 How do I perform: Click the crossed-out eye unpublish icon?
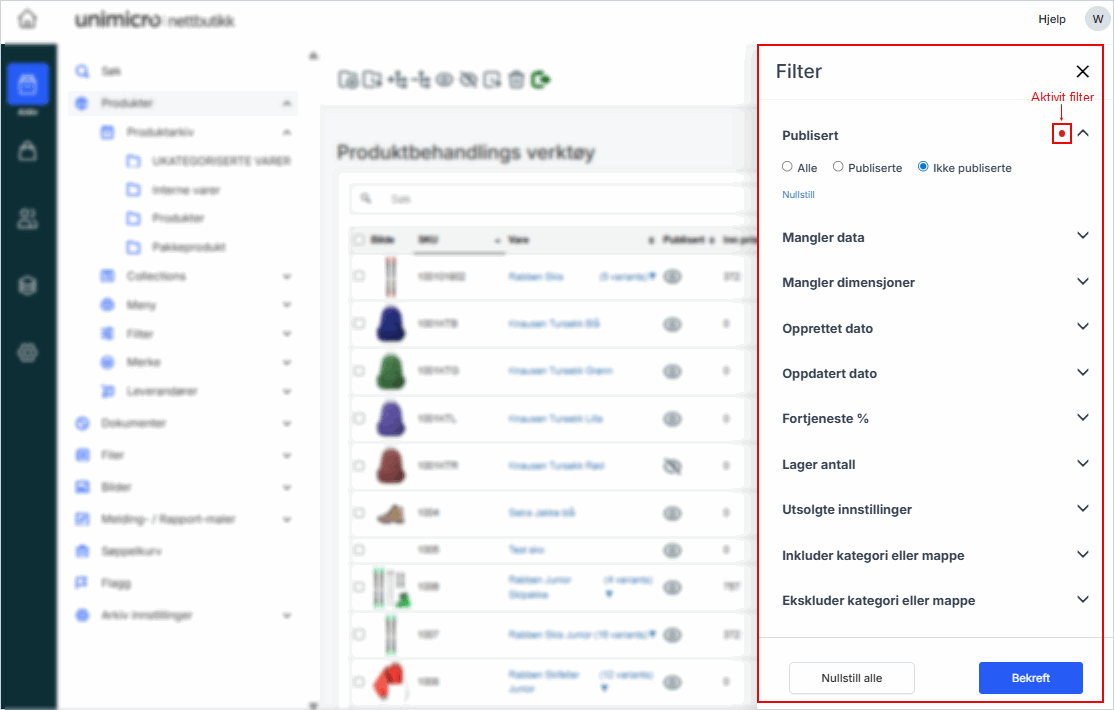pos(468,80)
